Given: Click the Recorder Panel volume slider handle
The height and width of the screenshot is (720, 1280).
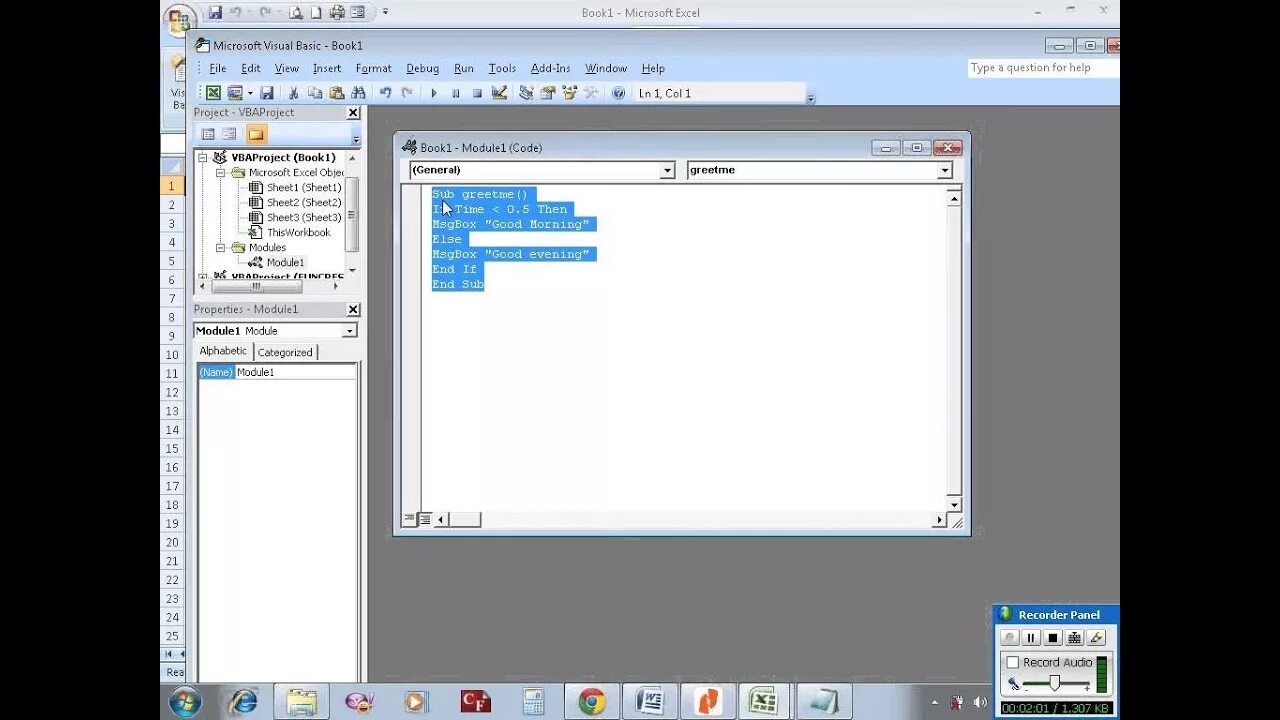Looking at the screenshot, I should 1054,683.
